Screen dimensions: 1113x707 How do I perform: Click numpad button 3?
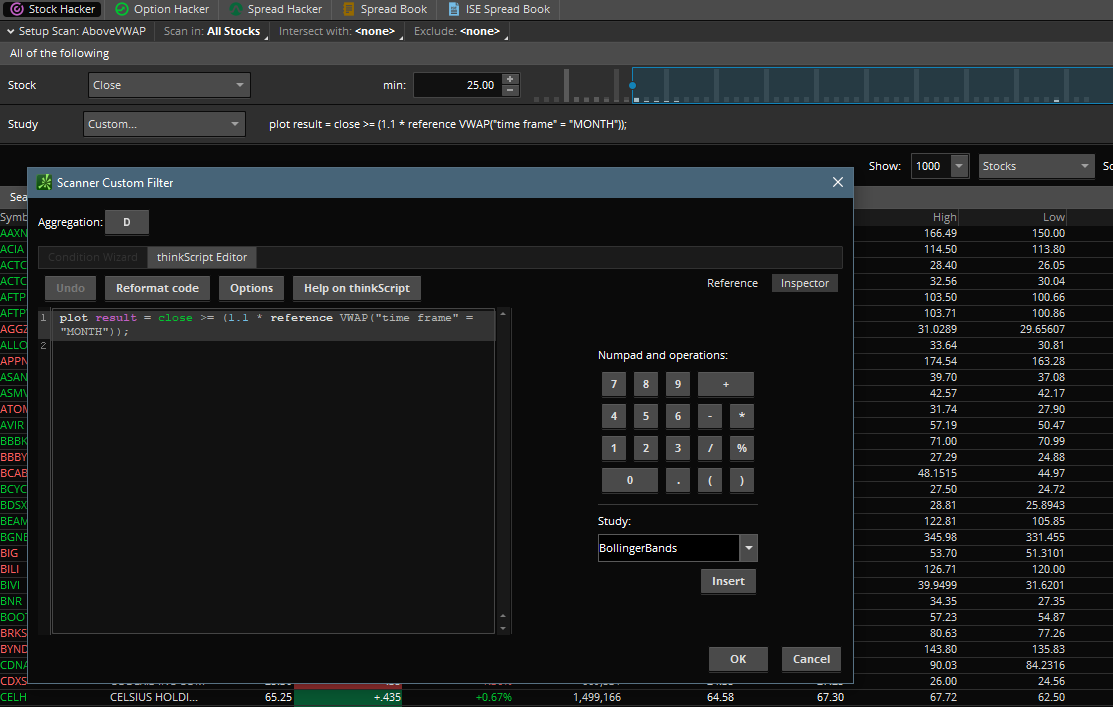(x=678, y=448)
